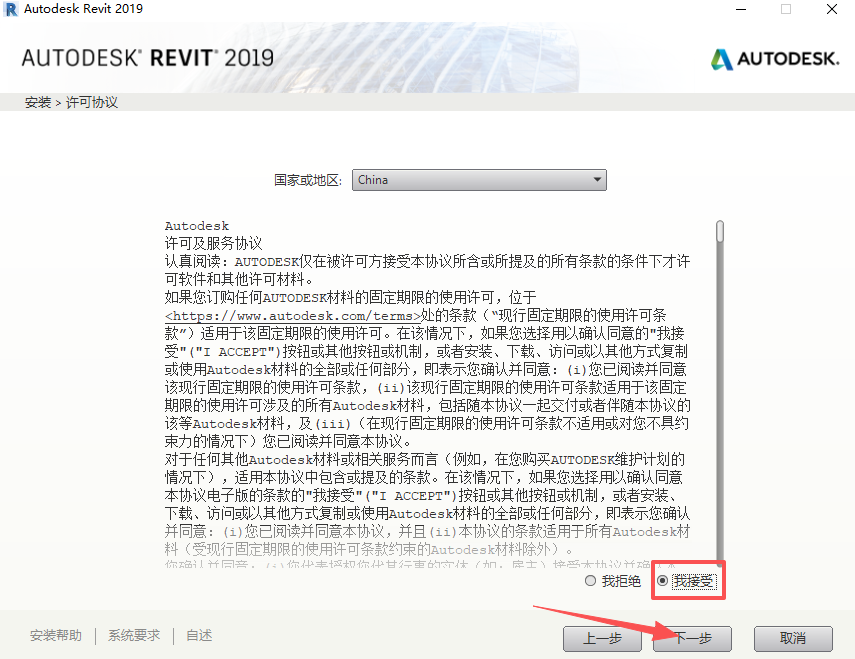Screen dimensions: 855x659
Task: Open the 安装帮助 link
Action: pyautogui.click(x=56, y=635)
